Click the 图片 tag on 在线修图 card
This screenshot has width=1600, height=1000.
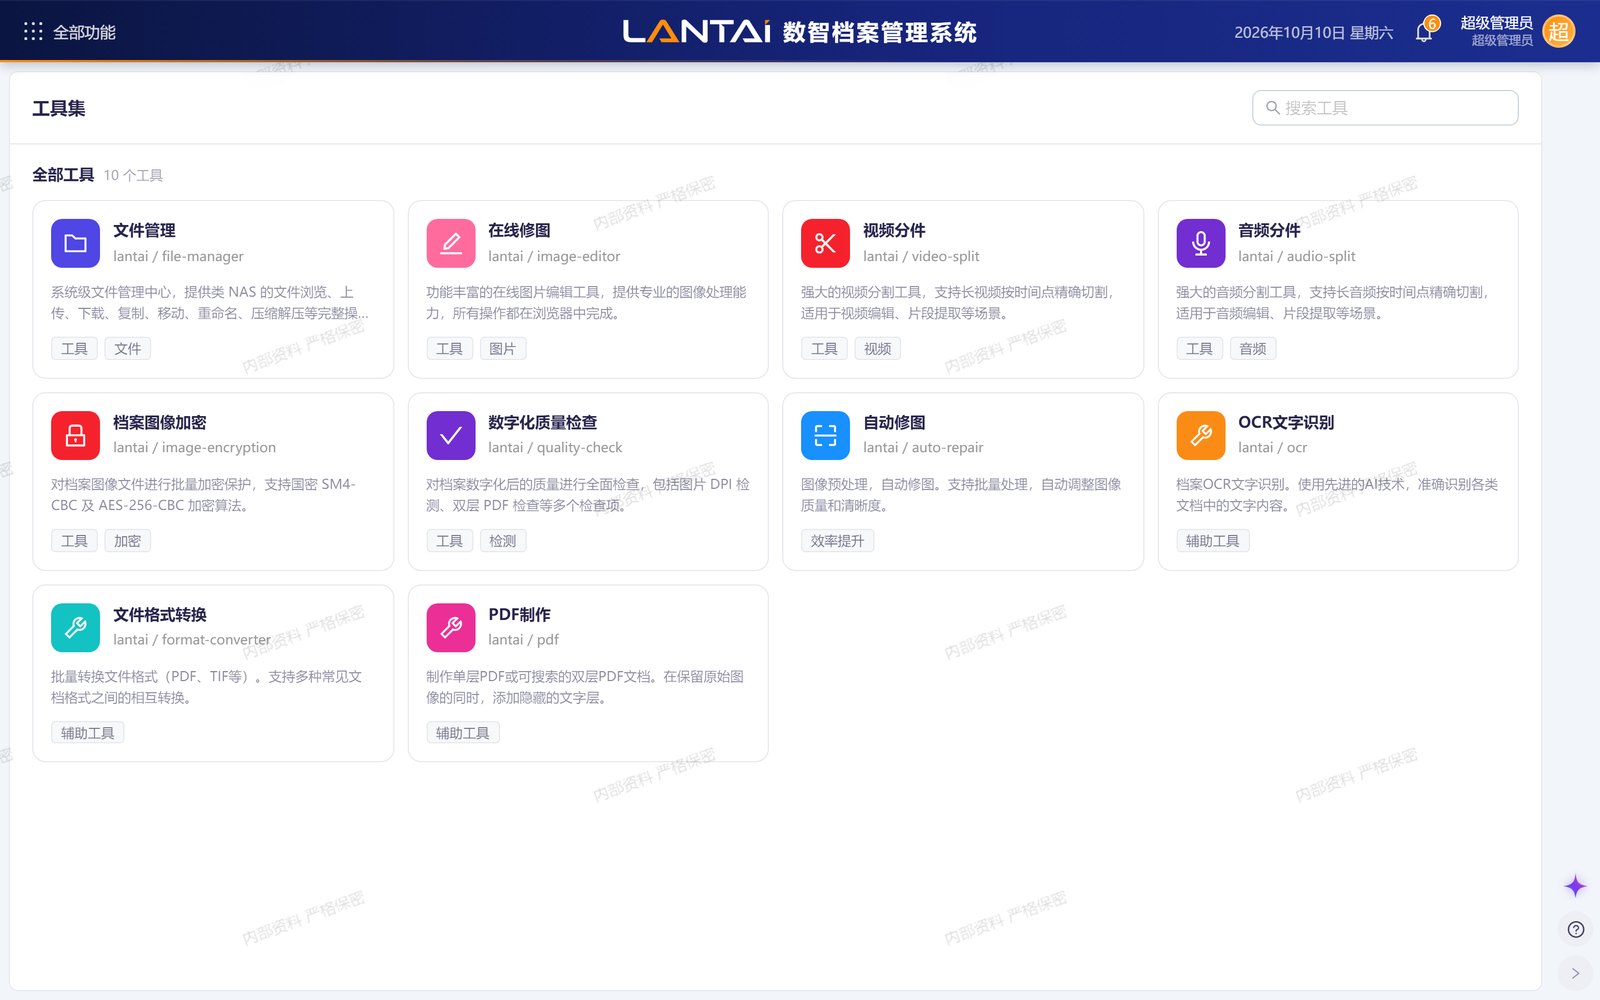tap(503, 349)
